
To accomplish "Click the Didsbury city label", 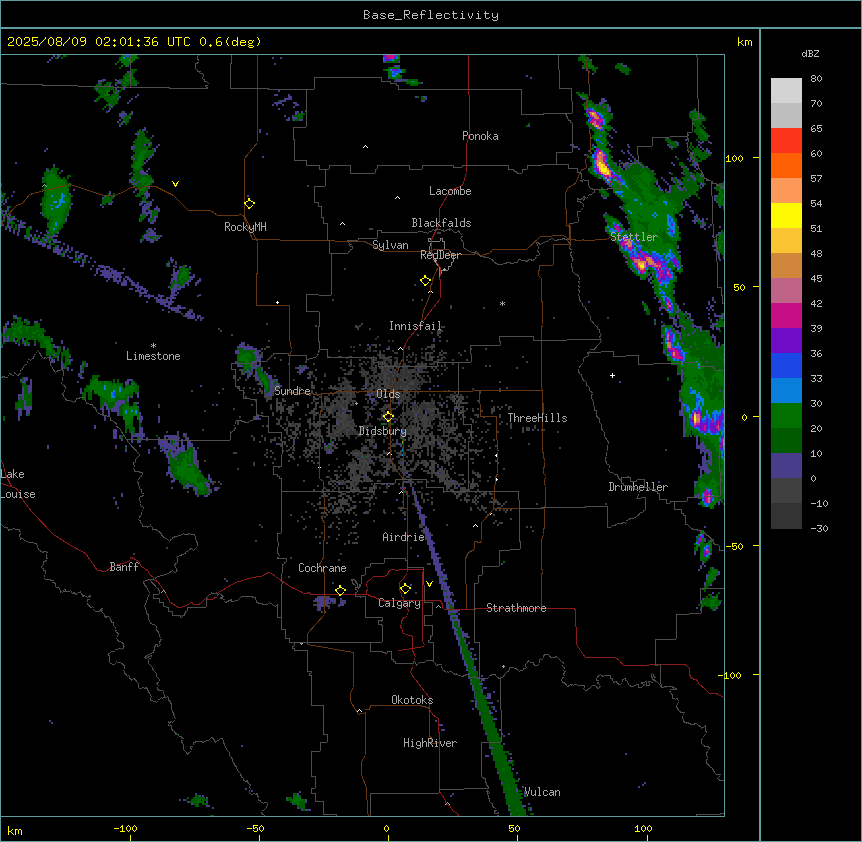I will click(x=383, y=431).
